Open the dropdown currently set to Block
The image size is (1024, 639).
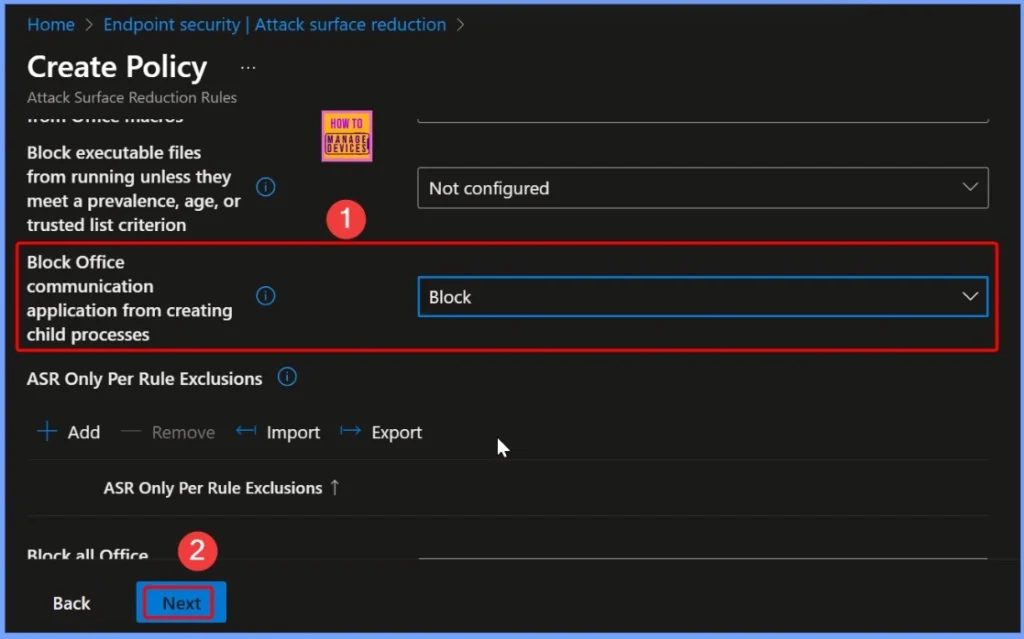(702, 297)
